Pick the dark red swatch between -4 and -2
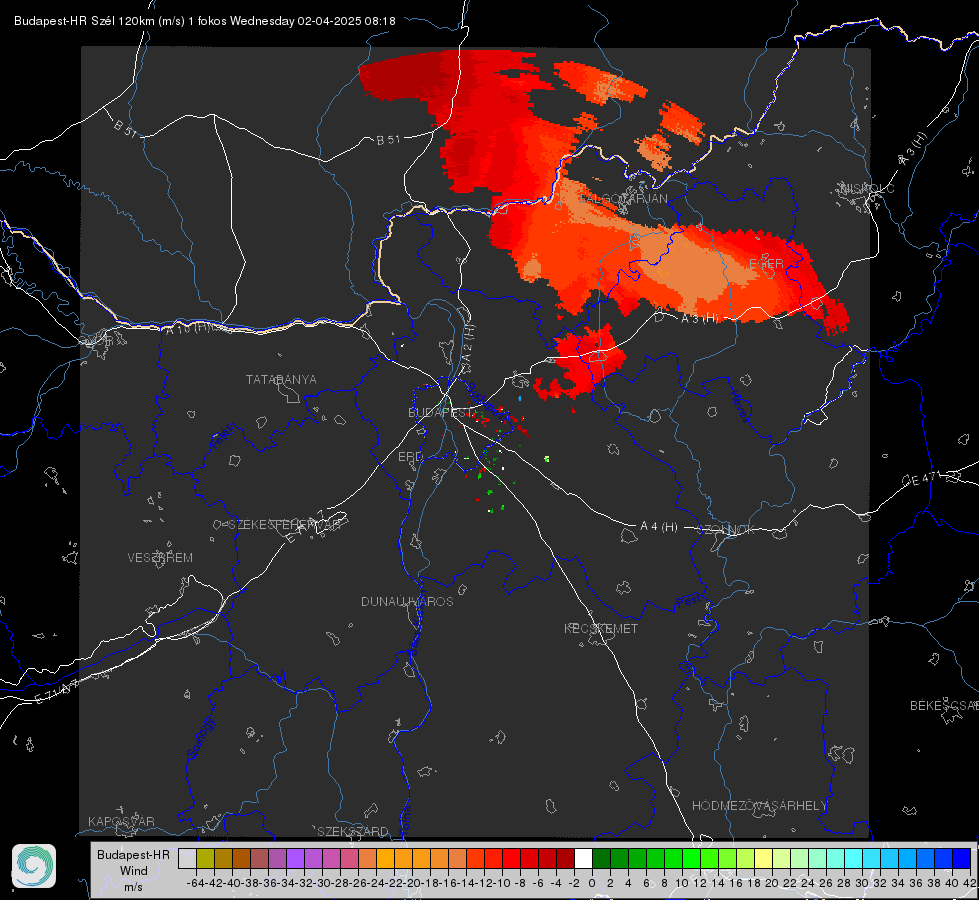The height and width of the screenshot is (900, 979). tap(565, 859)
